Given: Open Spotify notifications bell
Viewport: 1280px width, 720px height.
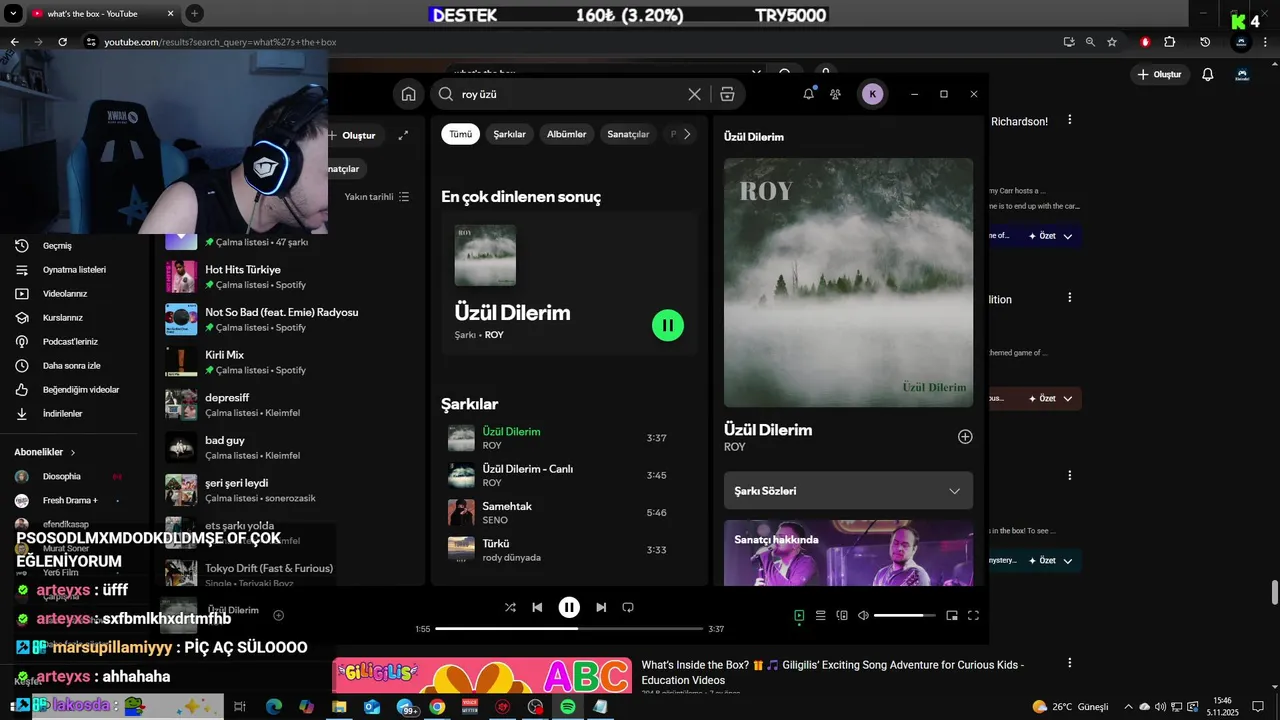Looking at the screenshot, I should (x=808, y=94).
